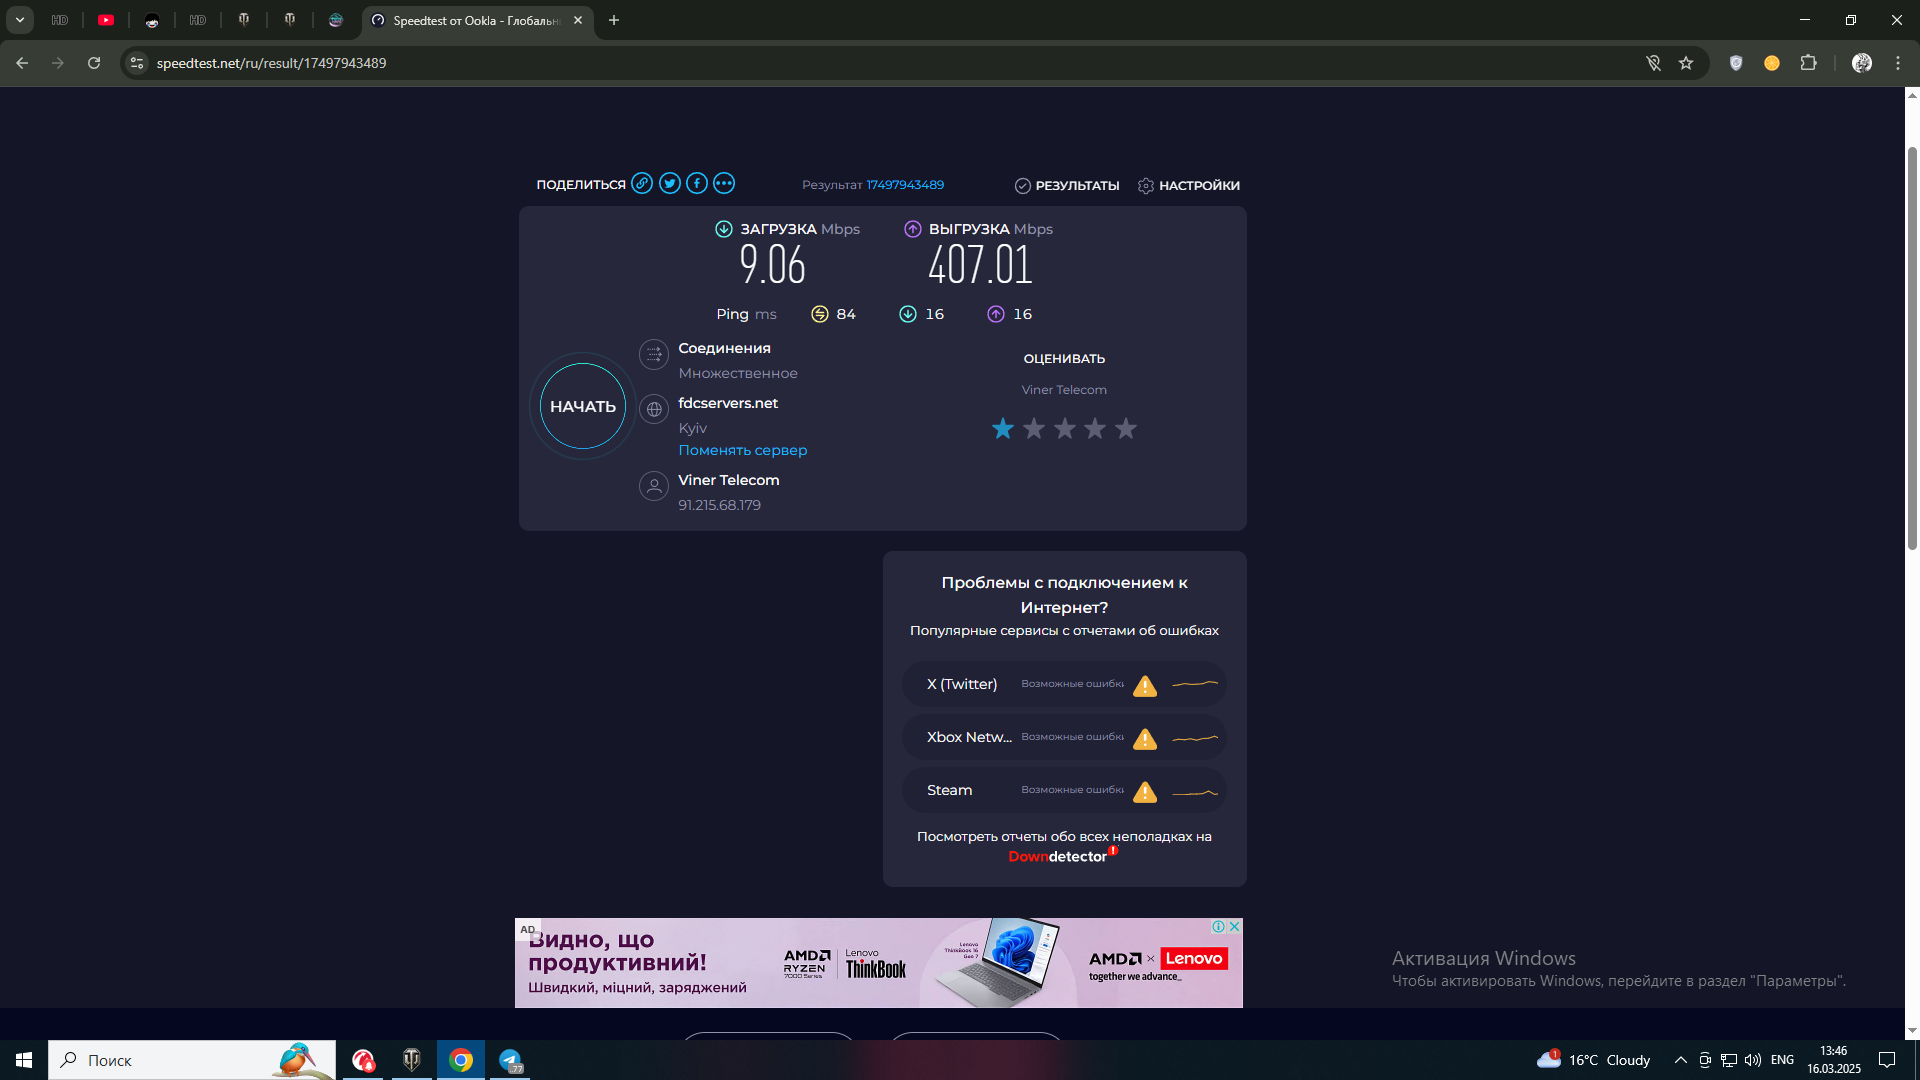Screen dimensions: 1920x1080
Task: Switch the ENG input language
Action: tap(1782, 1060)
